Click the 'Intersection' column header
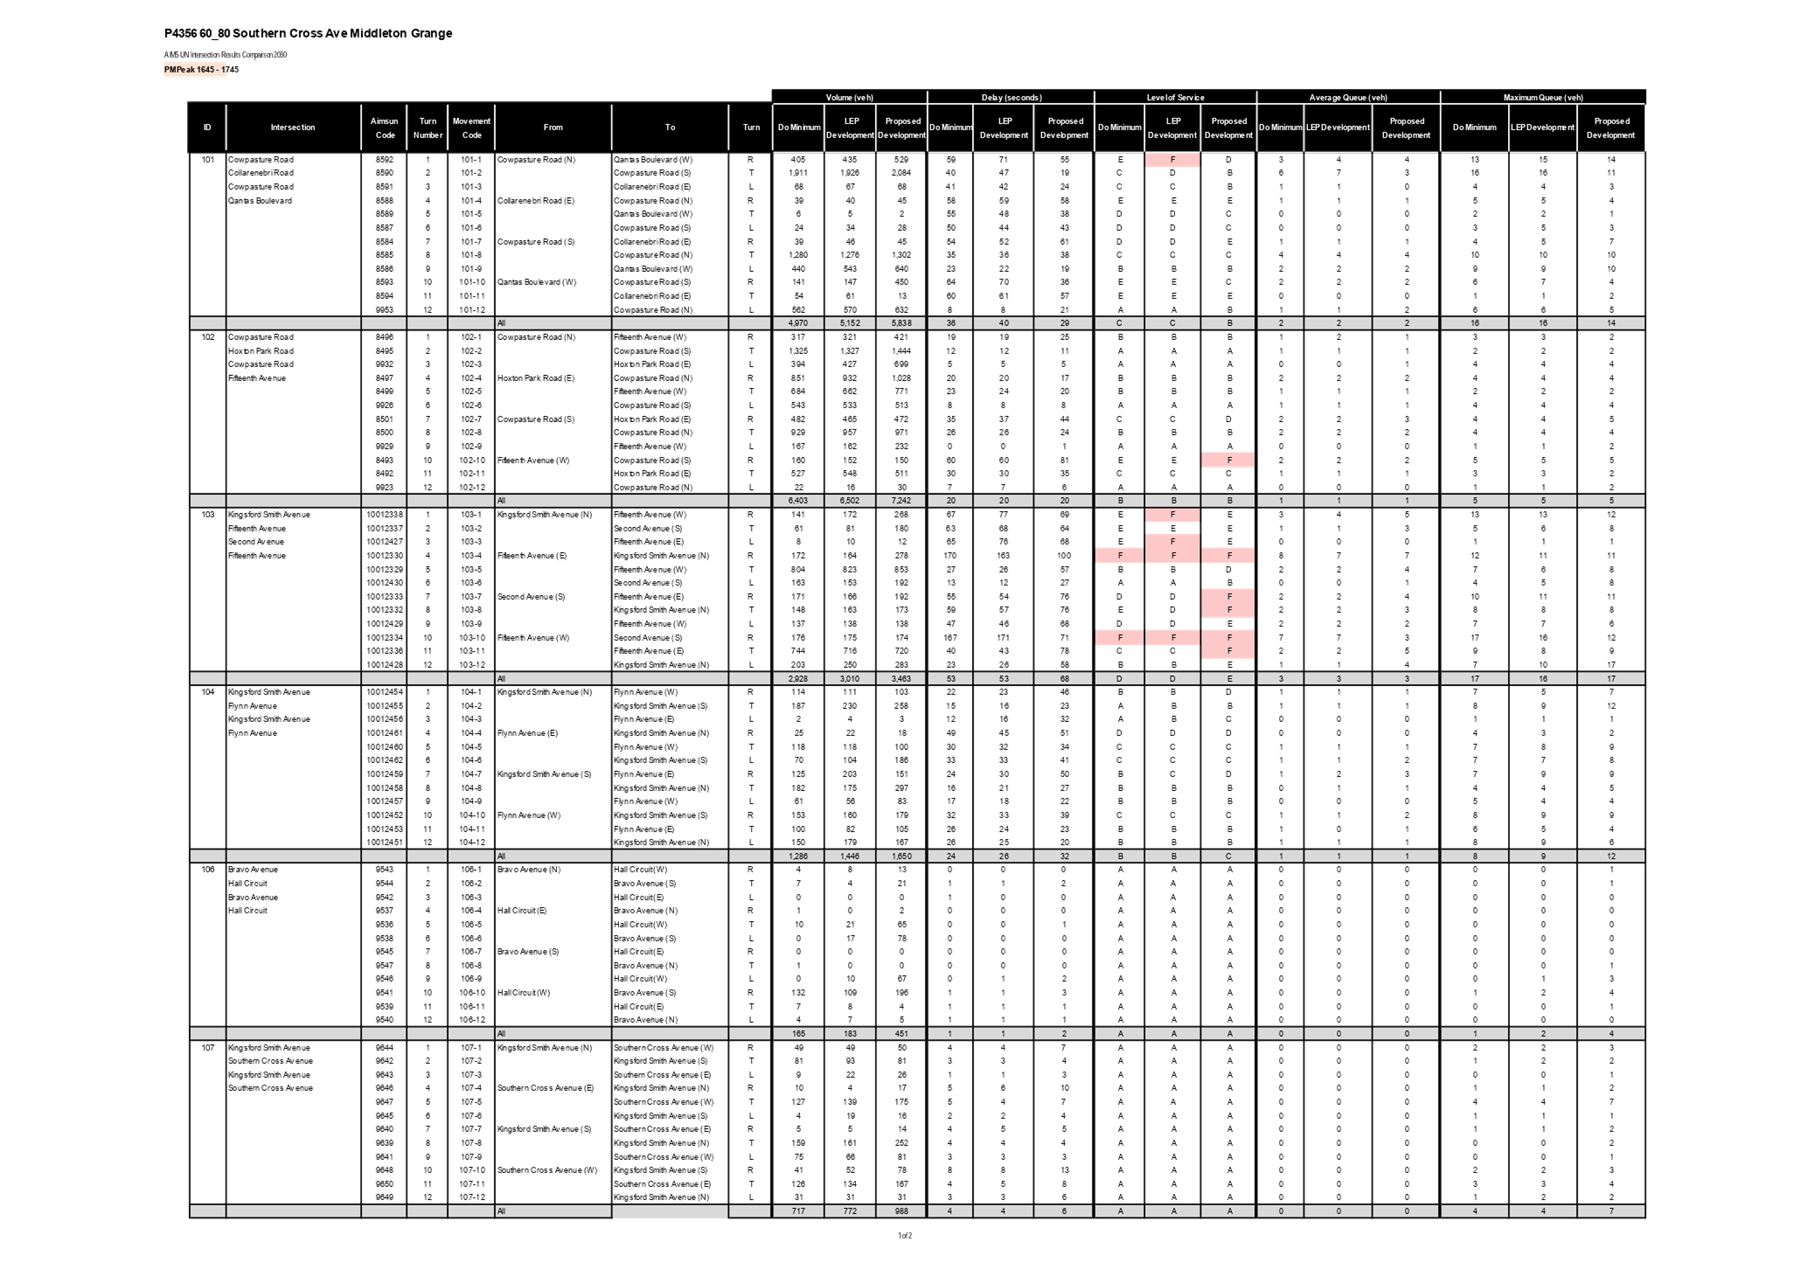The width and height of the screenshot is (1808, 1278). 293,127
